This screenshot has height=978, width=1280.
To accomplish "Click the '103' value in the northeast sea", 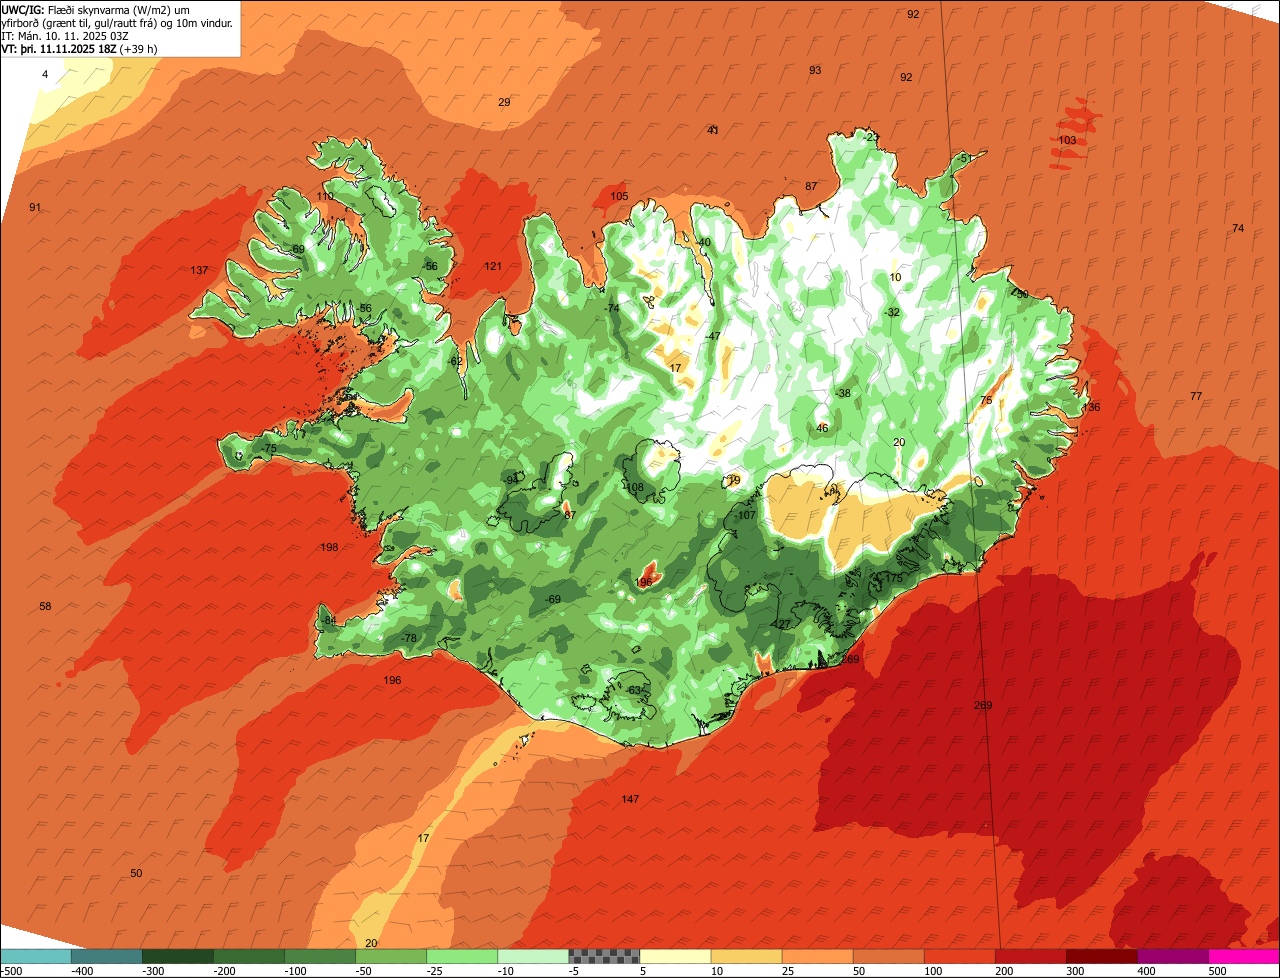I will tap(1067, 141).
